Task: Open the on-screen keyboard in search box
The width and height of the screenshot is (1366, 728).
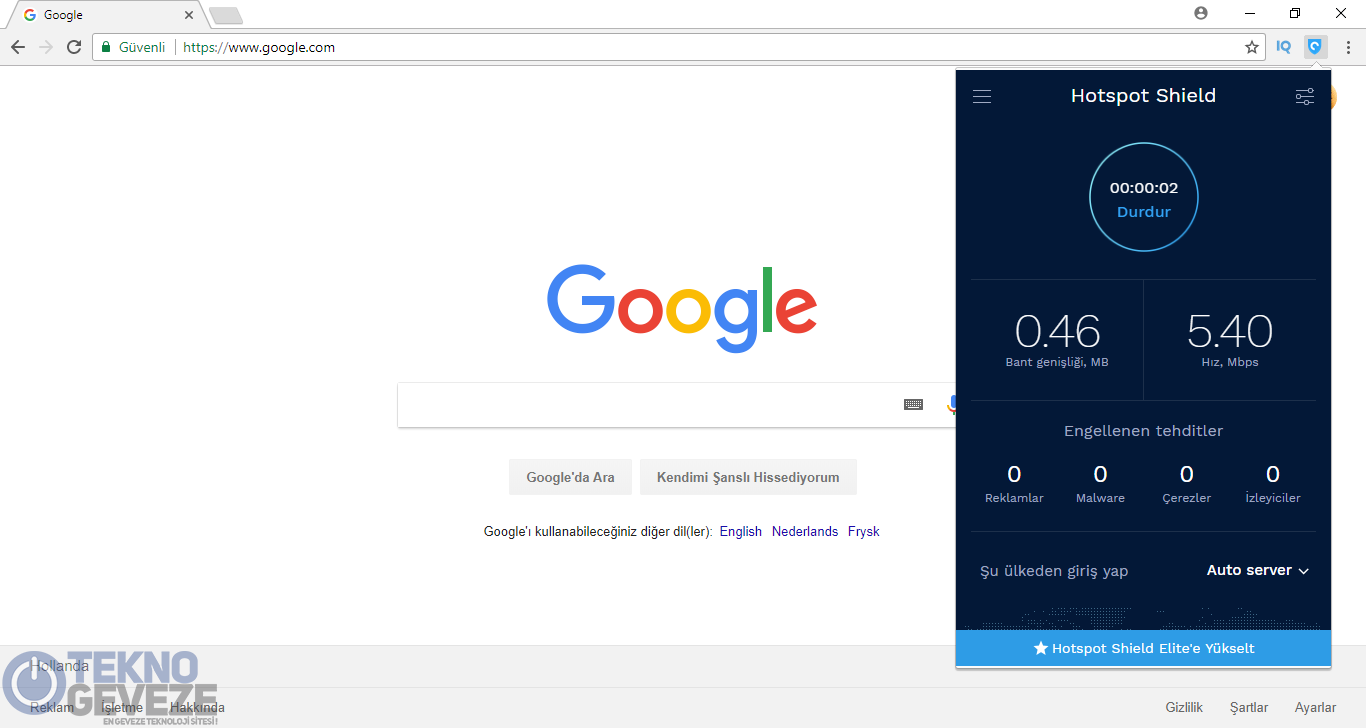Action: 913,404
